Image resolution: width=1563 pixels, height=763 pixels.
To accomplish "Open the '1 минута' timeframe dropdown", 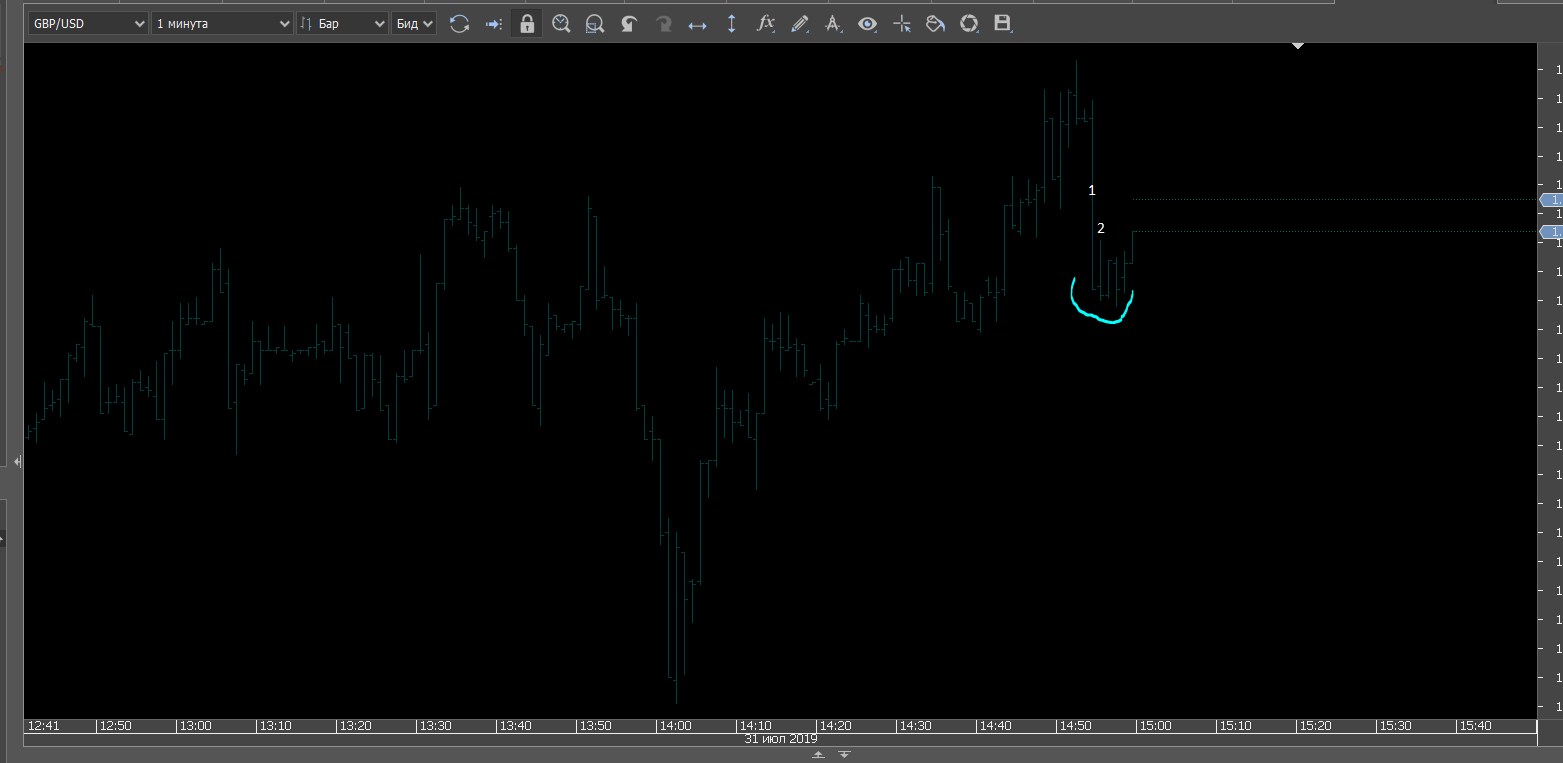I will coord(223,23).
